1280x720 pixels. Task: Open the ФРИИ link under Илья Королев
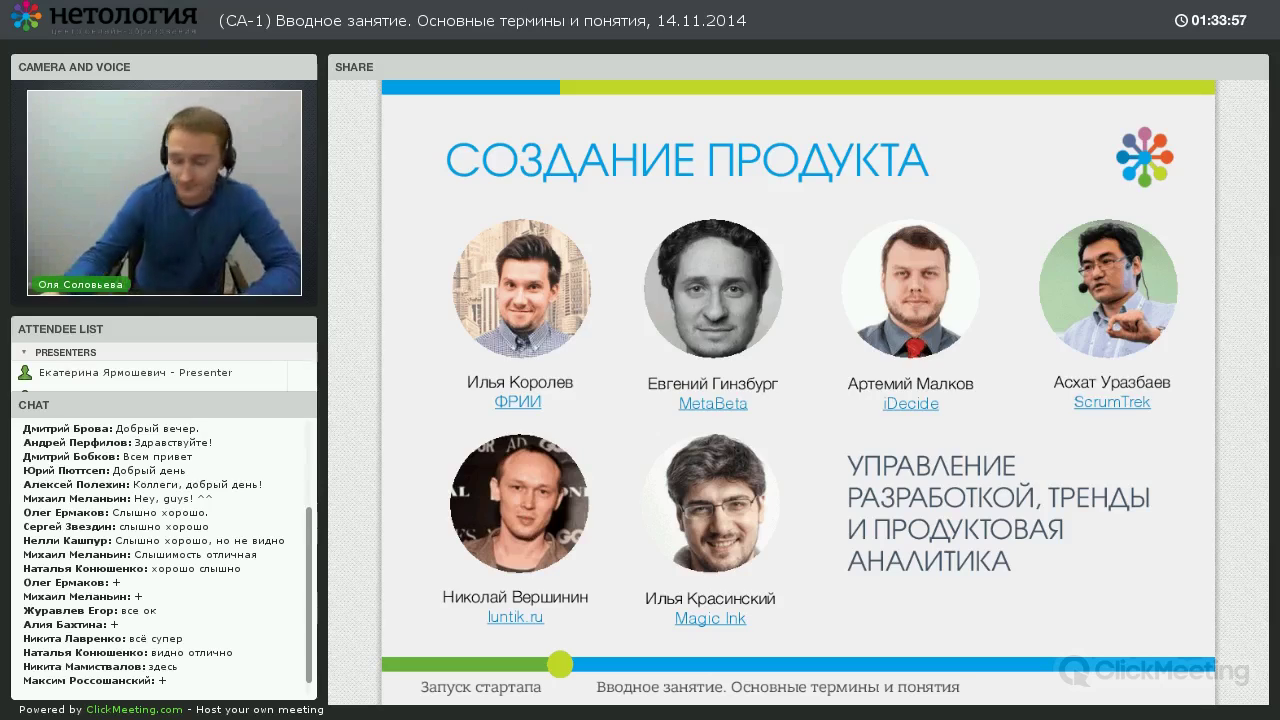click(518, 402)
